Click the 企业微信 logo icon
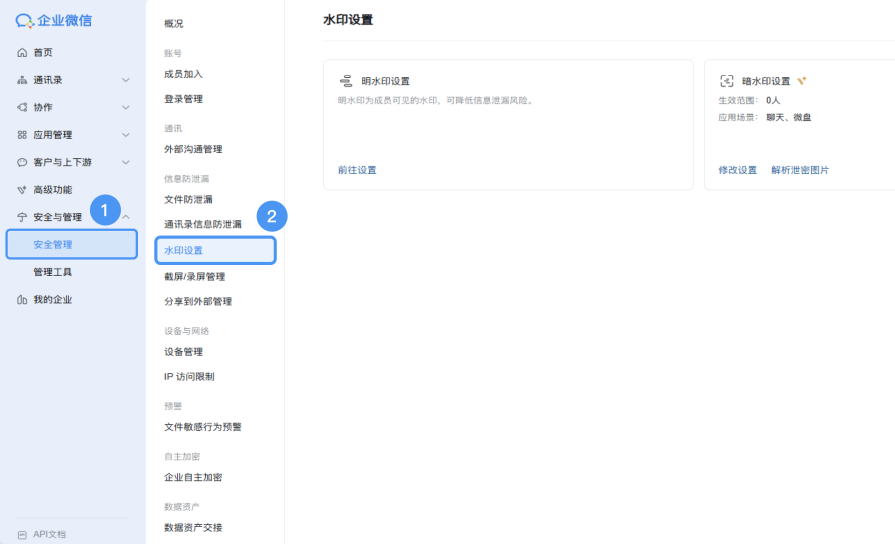The image size is (895, 544). [x=25, y=21]
